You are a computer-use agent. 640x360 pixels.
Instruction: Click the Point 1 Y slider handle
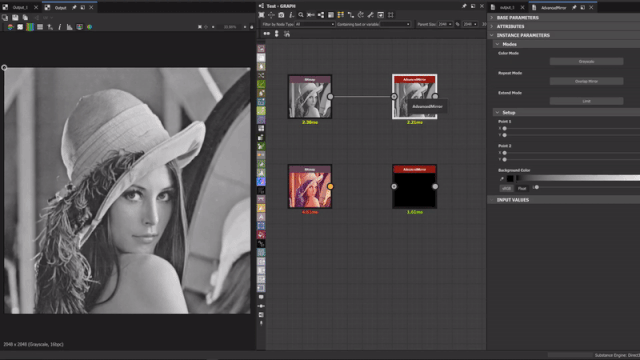click(x=504, y=135)
